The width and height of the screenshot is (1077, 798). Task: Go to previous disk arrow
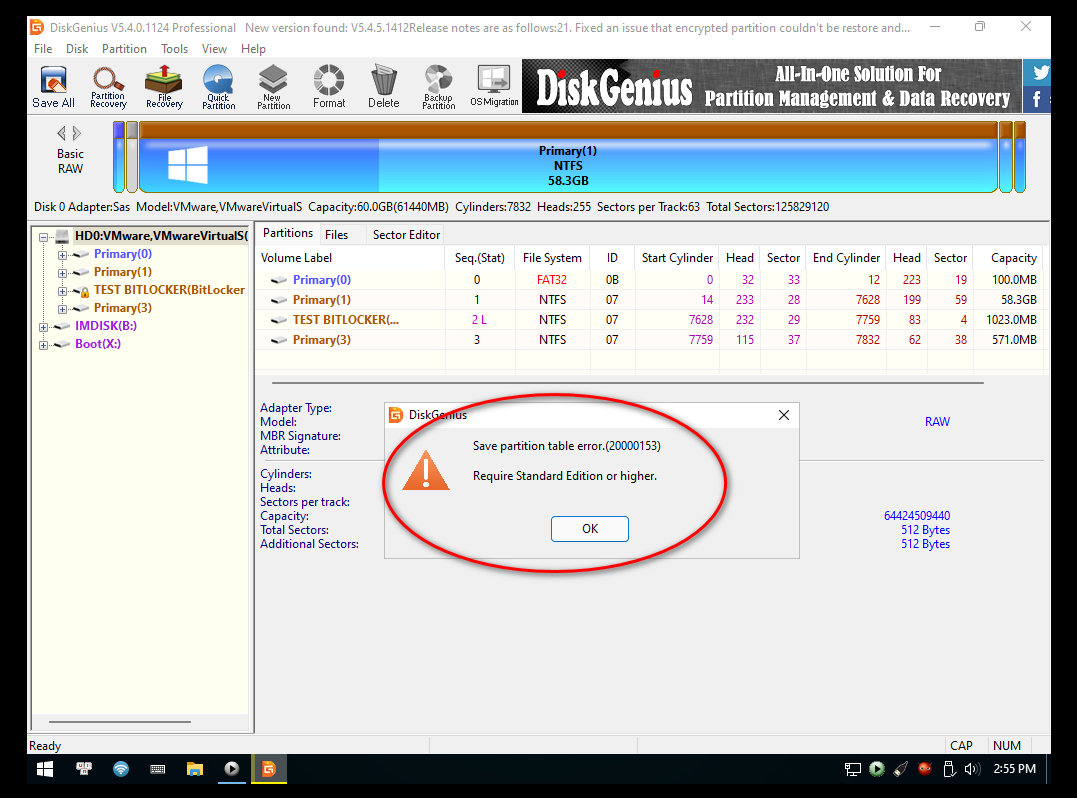(62, 133)
